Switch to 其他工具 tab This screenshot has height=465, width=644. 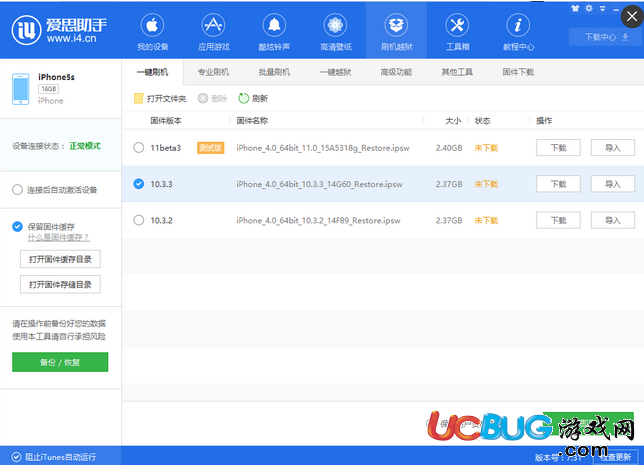[x=457, y=72]
